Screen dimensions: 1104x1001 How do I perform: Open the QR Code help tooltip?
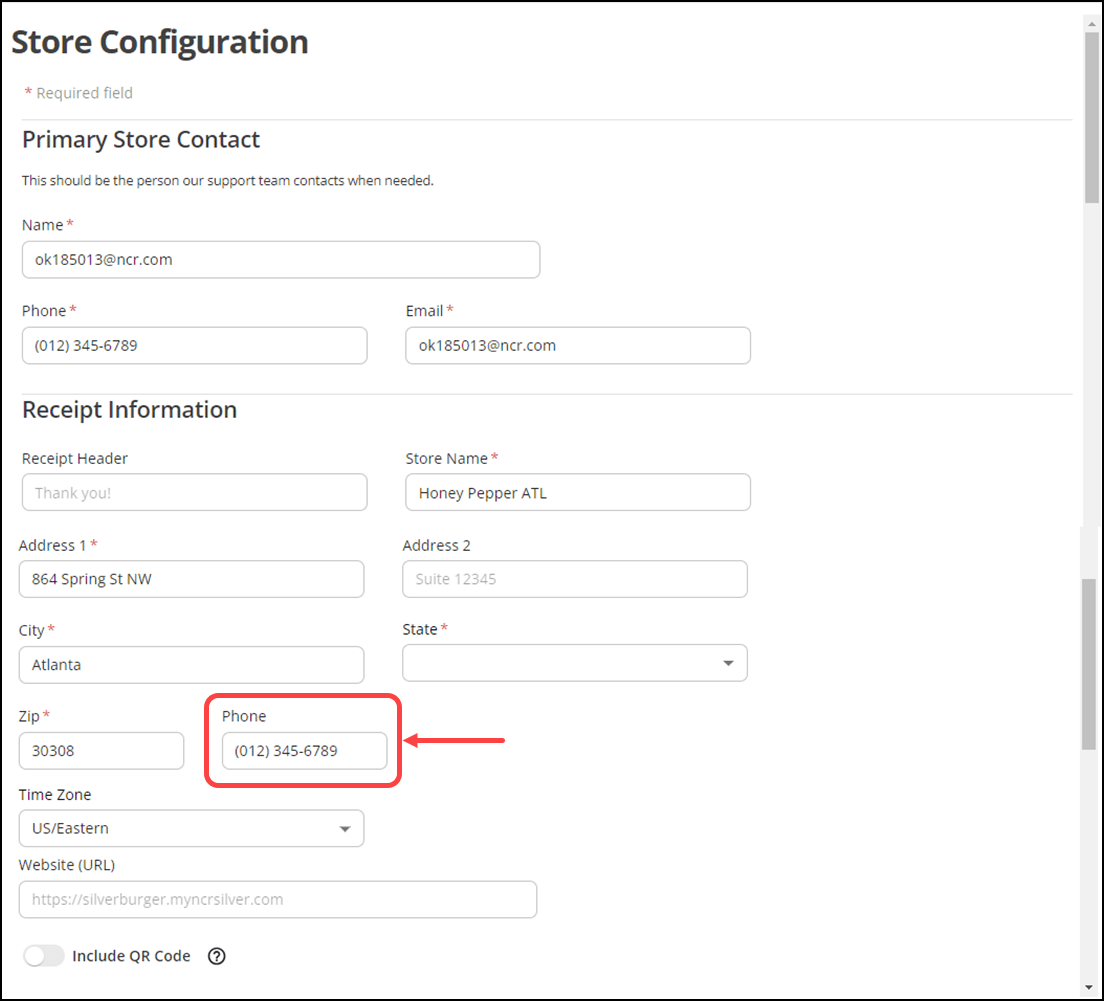[217, 956]
